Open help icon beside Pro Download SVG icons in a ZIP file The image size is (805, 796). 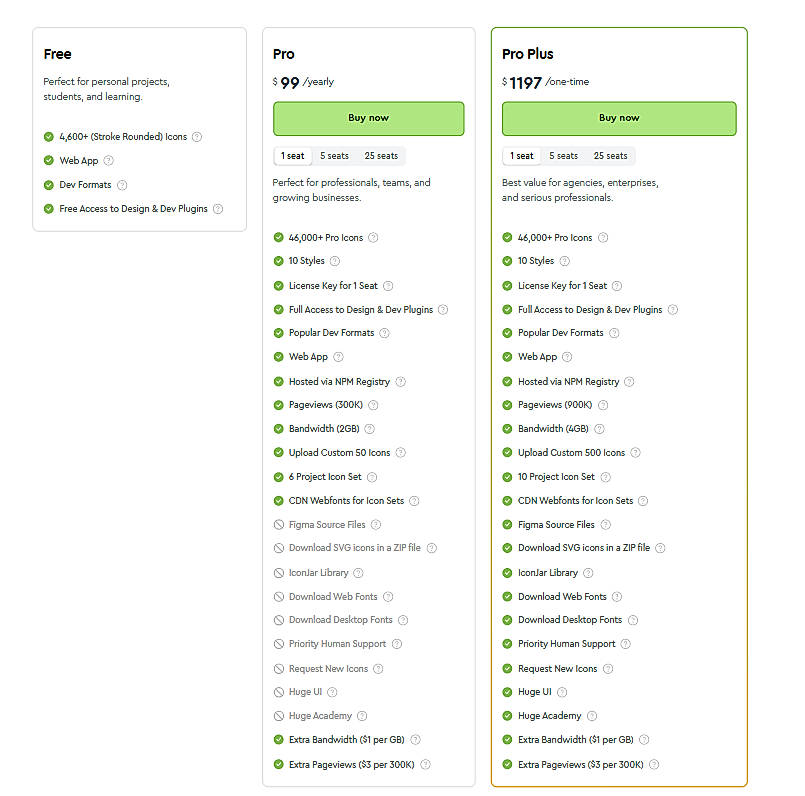tap(432, 548)
